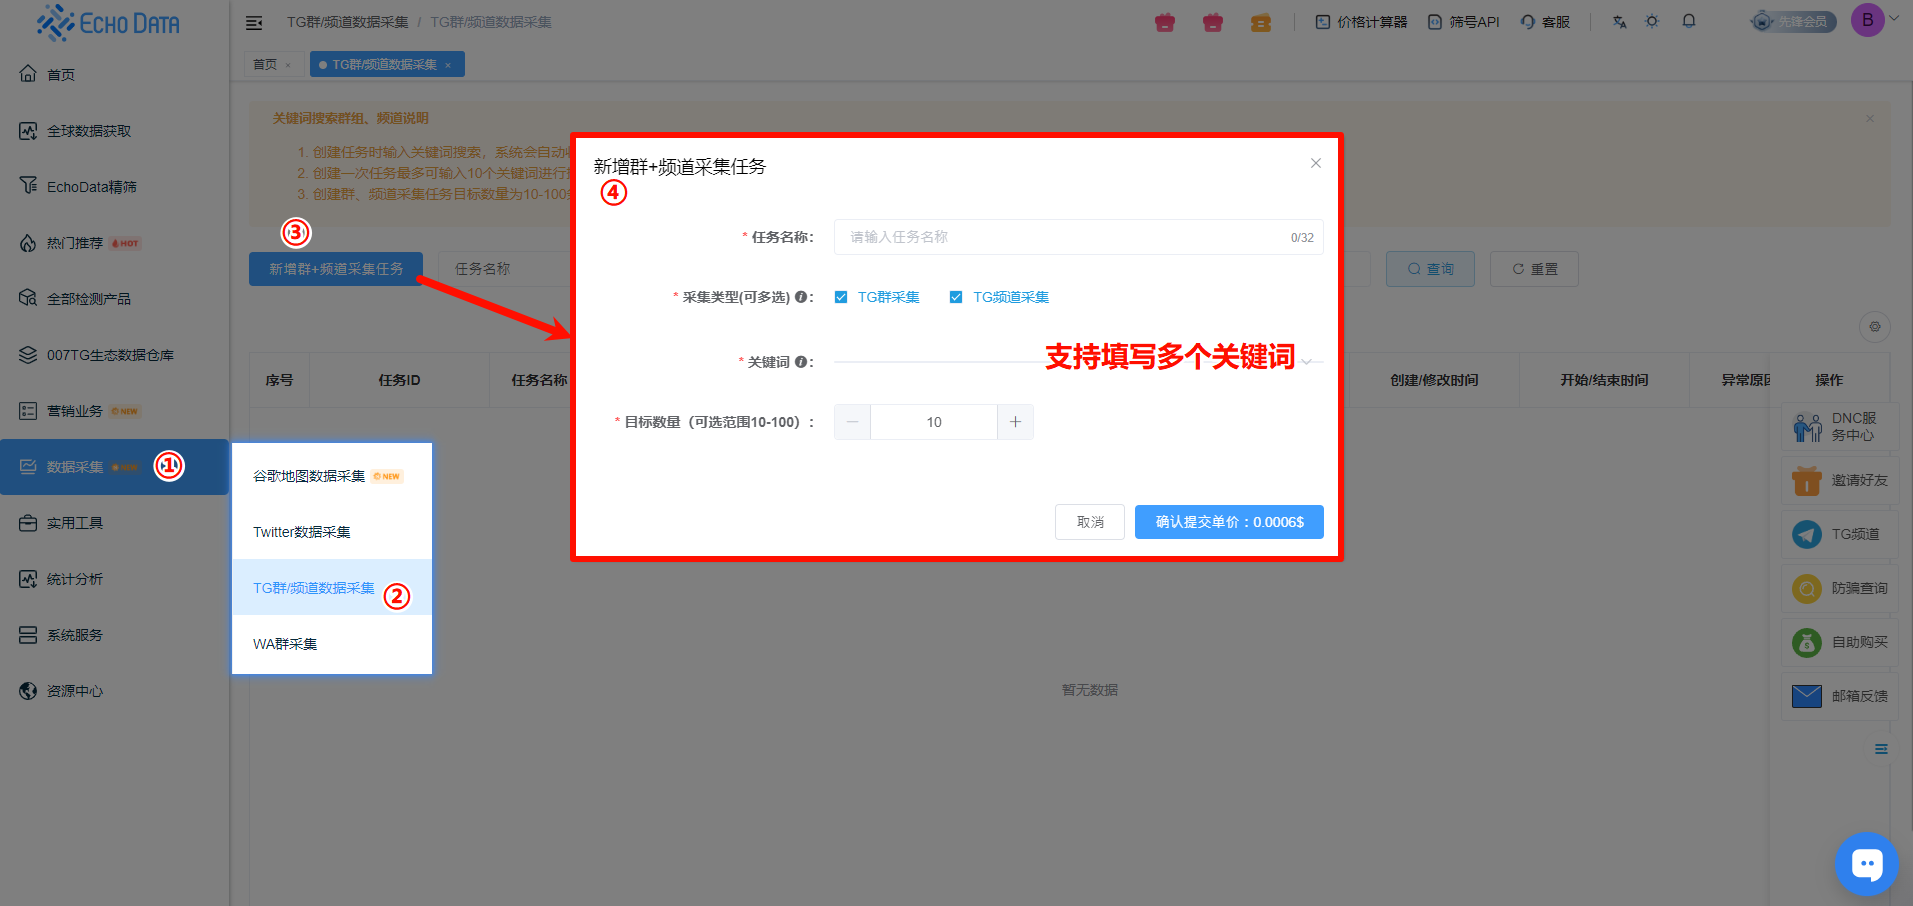1913x906 pixels.
Task: Select Twitter数据采集 menu item
Action: point(301,532)
